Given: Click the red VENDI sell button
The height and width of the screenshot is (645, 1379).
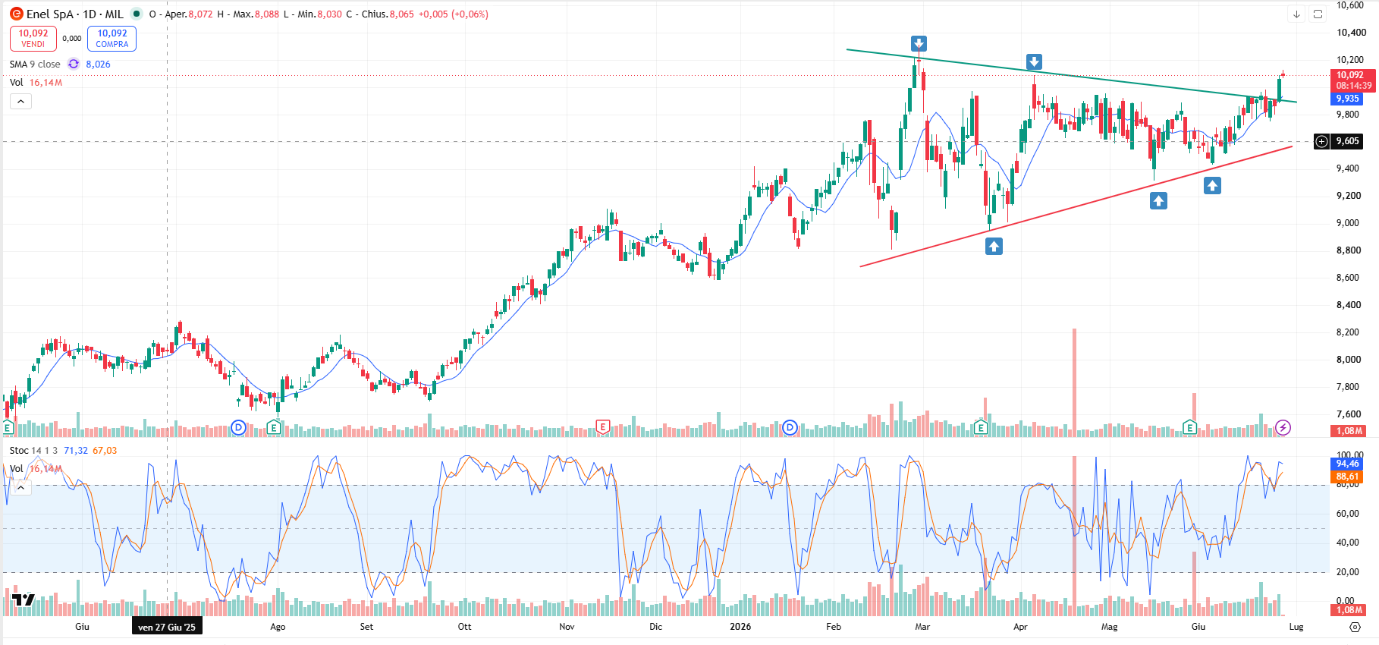Looking at the screenshot, I should click(32, 39).
